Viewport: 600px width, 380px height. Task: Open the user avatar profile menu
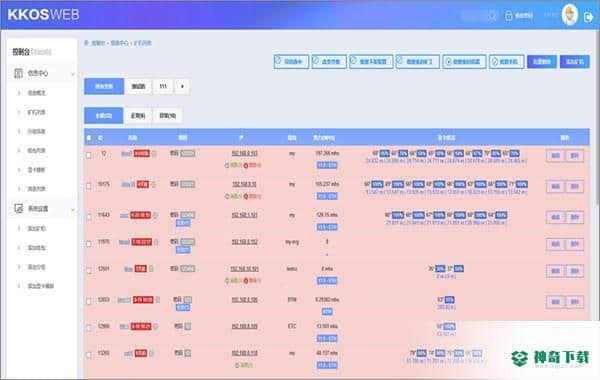(569, 15)
